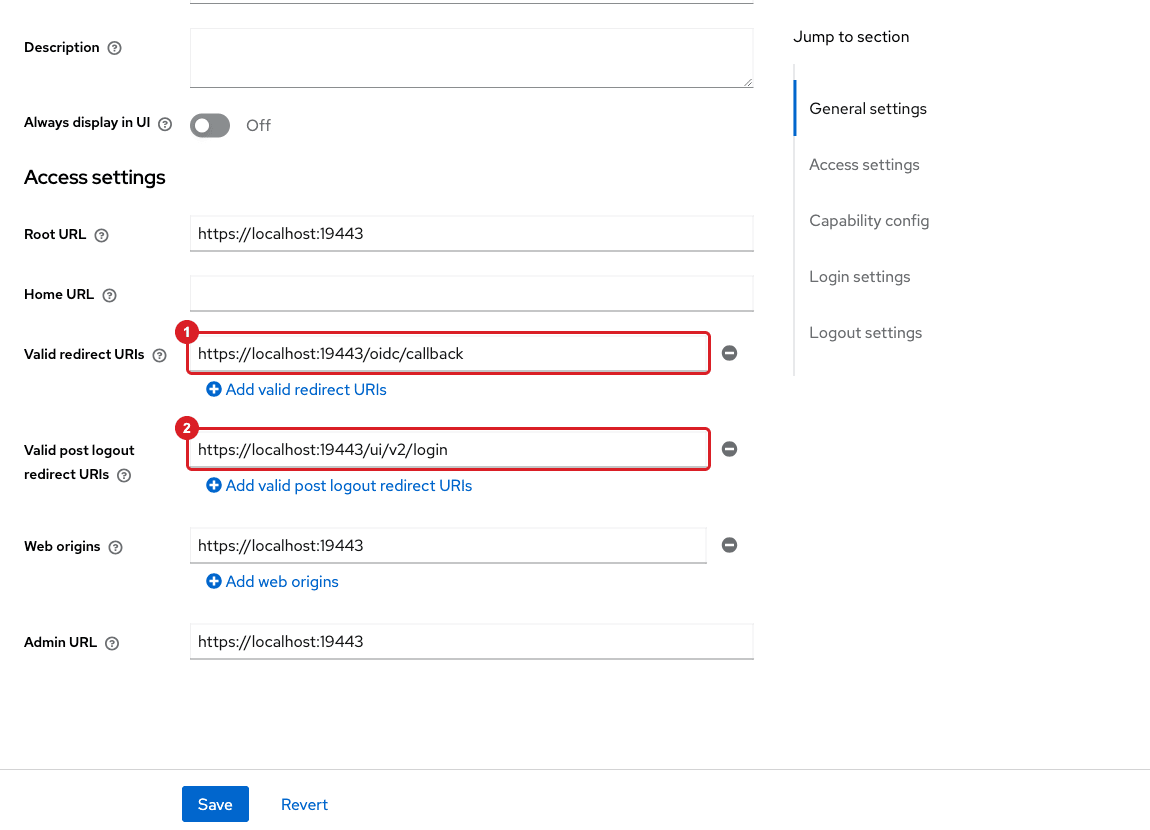Jump to Access settings section
1150x830 pixels.
pyautogui.click(x=864, y=165)
